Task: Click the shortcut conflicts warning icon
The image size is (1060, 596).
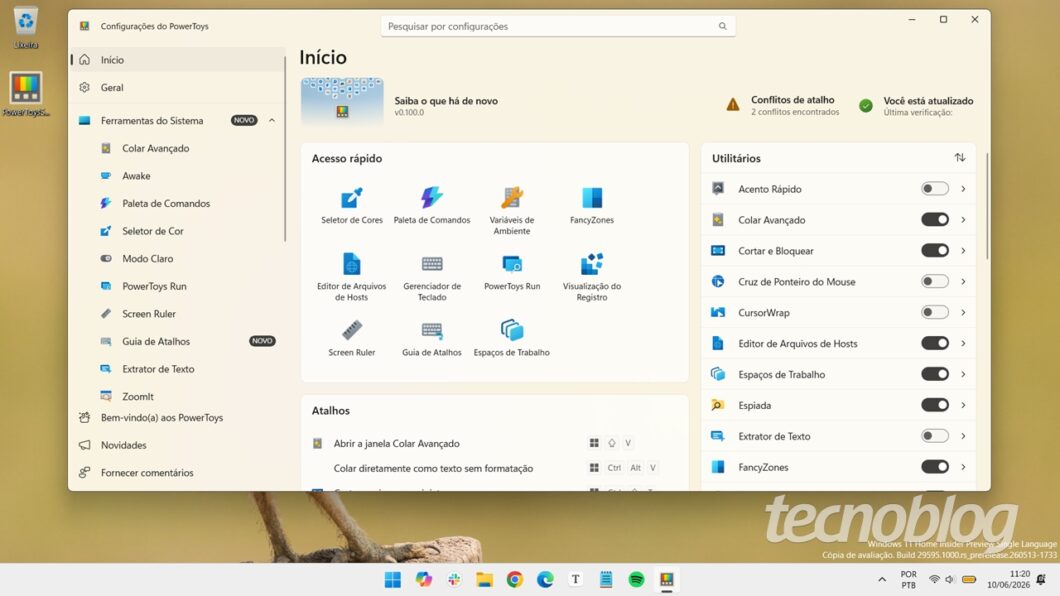Action: tap(733, 105)
